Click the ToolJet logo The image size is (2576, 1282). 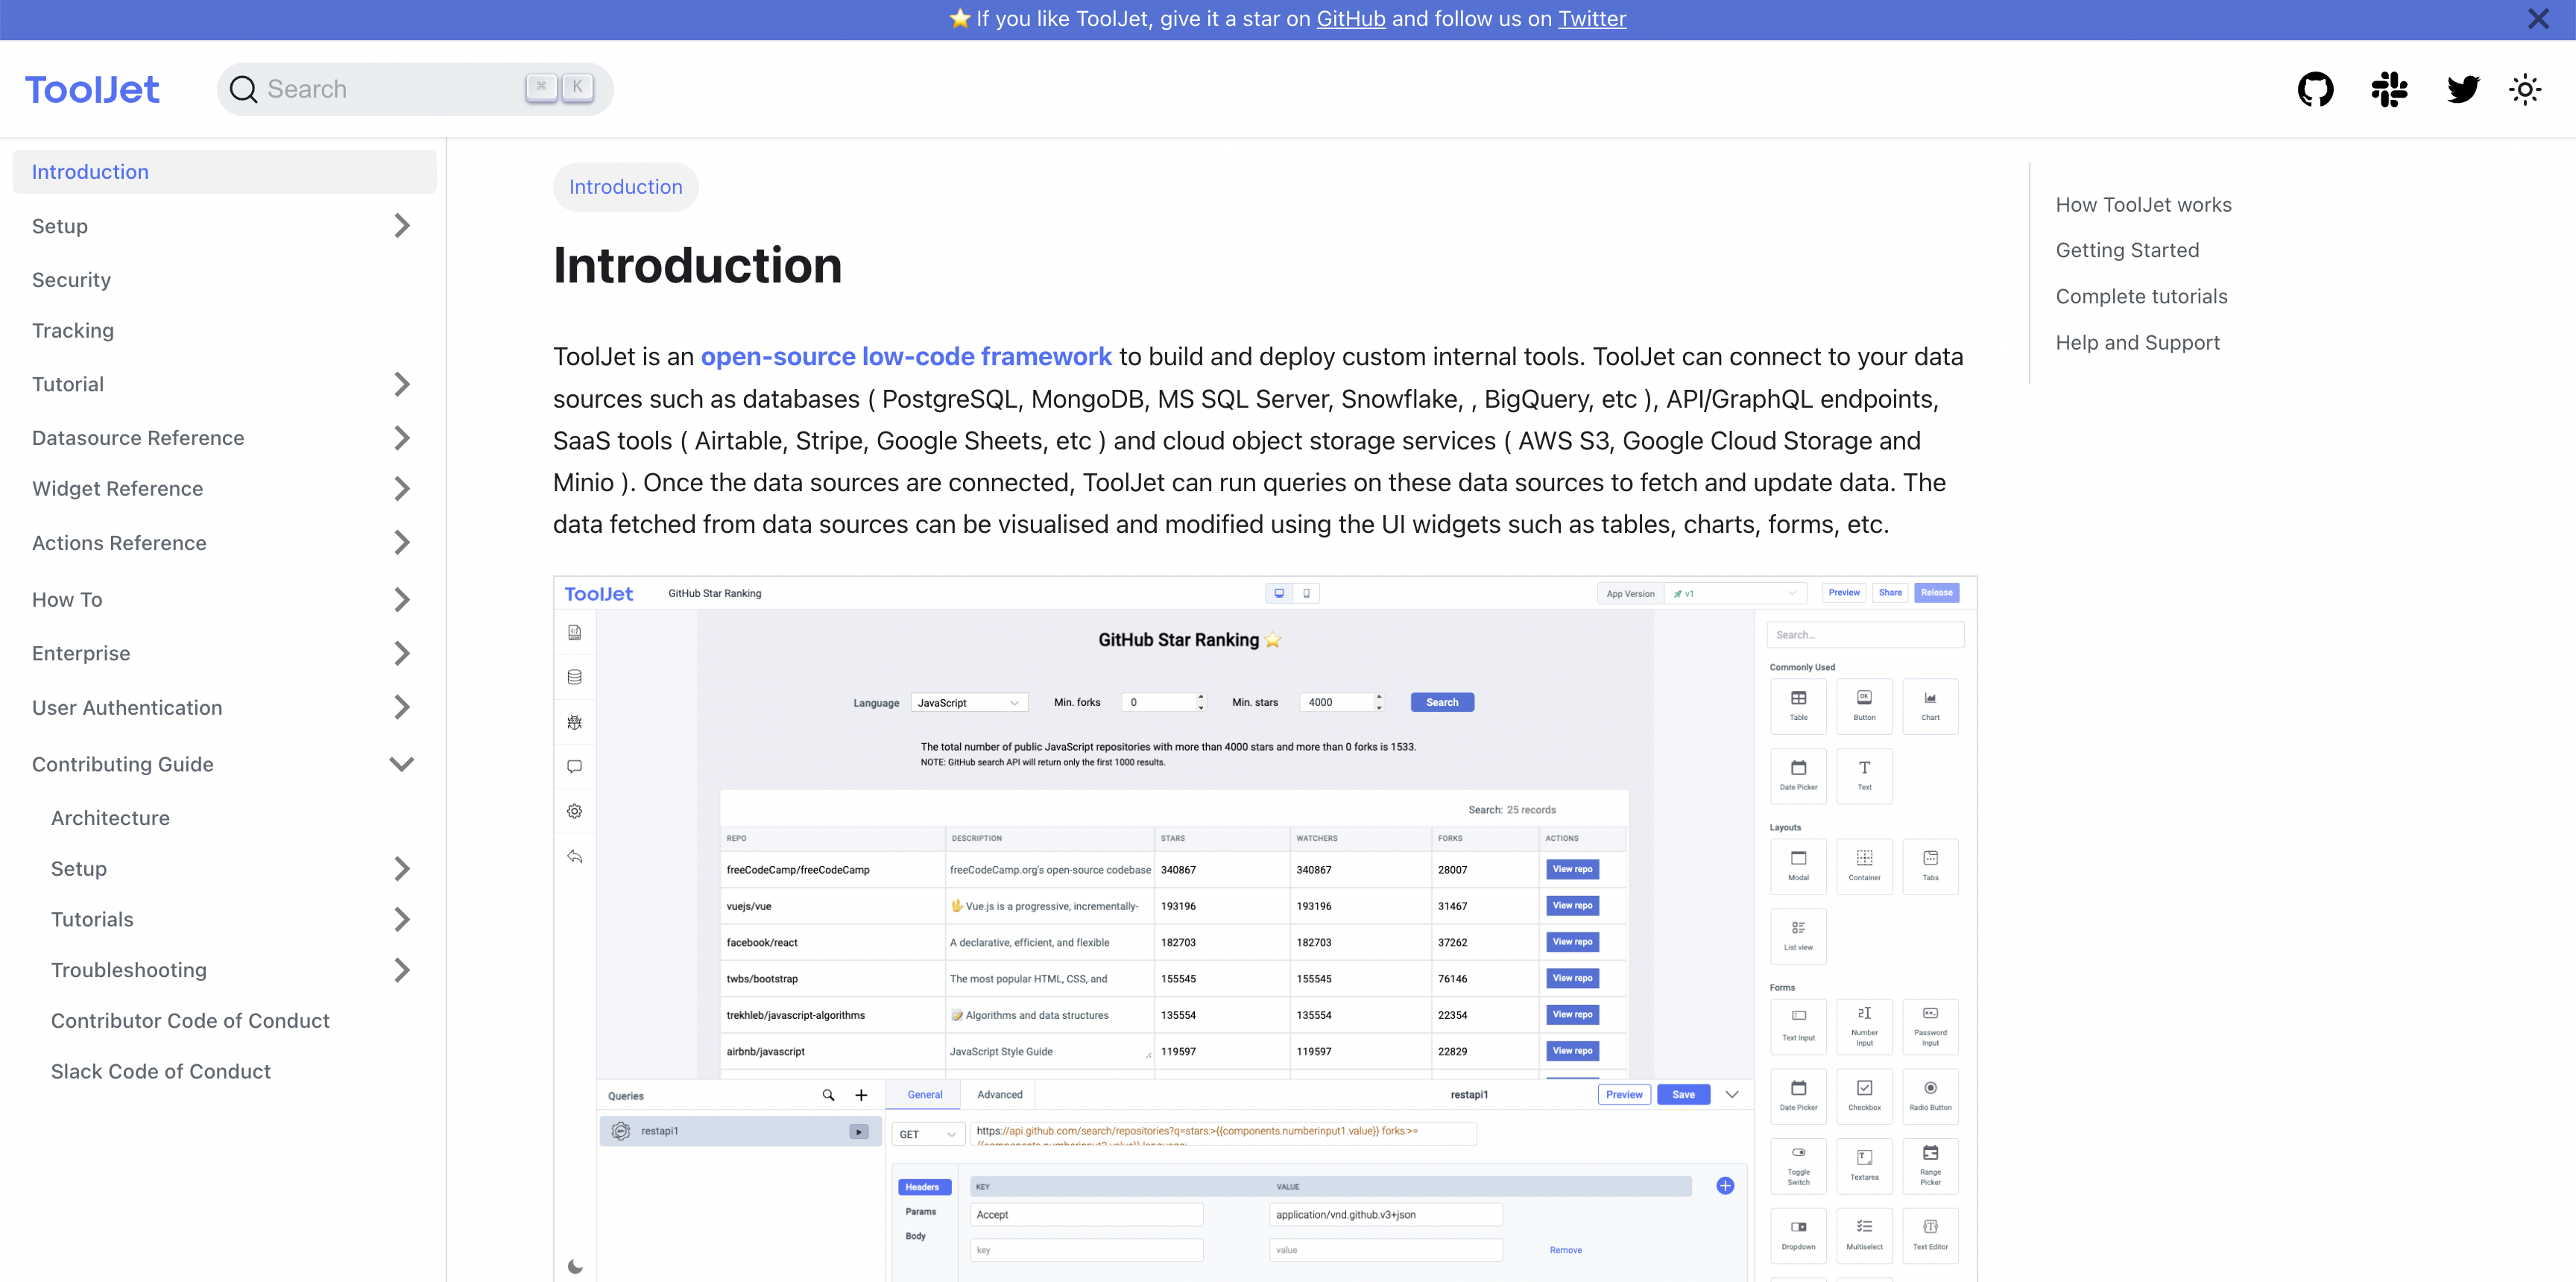(92, 90)
